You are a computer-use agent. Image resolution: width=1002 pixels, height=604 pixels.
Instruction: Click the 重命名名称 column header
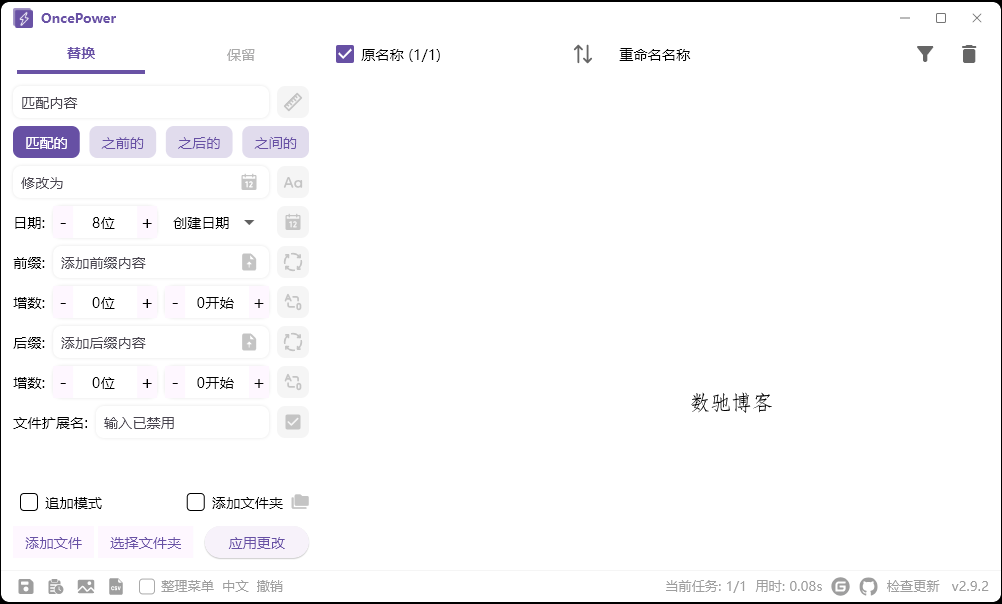[654, 55]
